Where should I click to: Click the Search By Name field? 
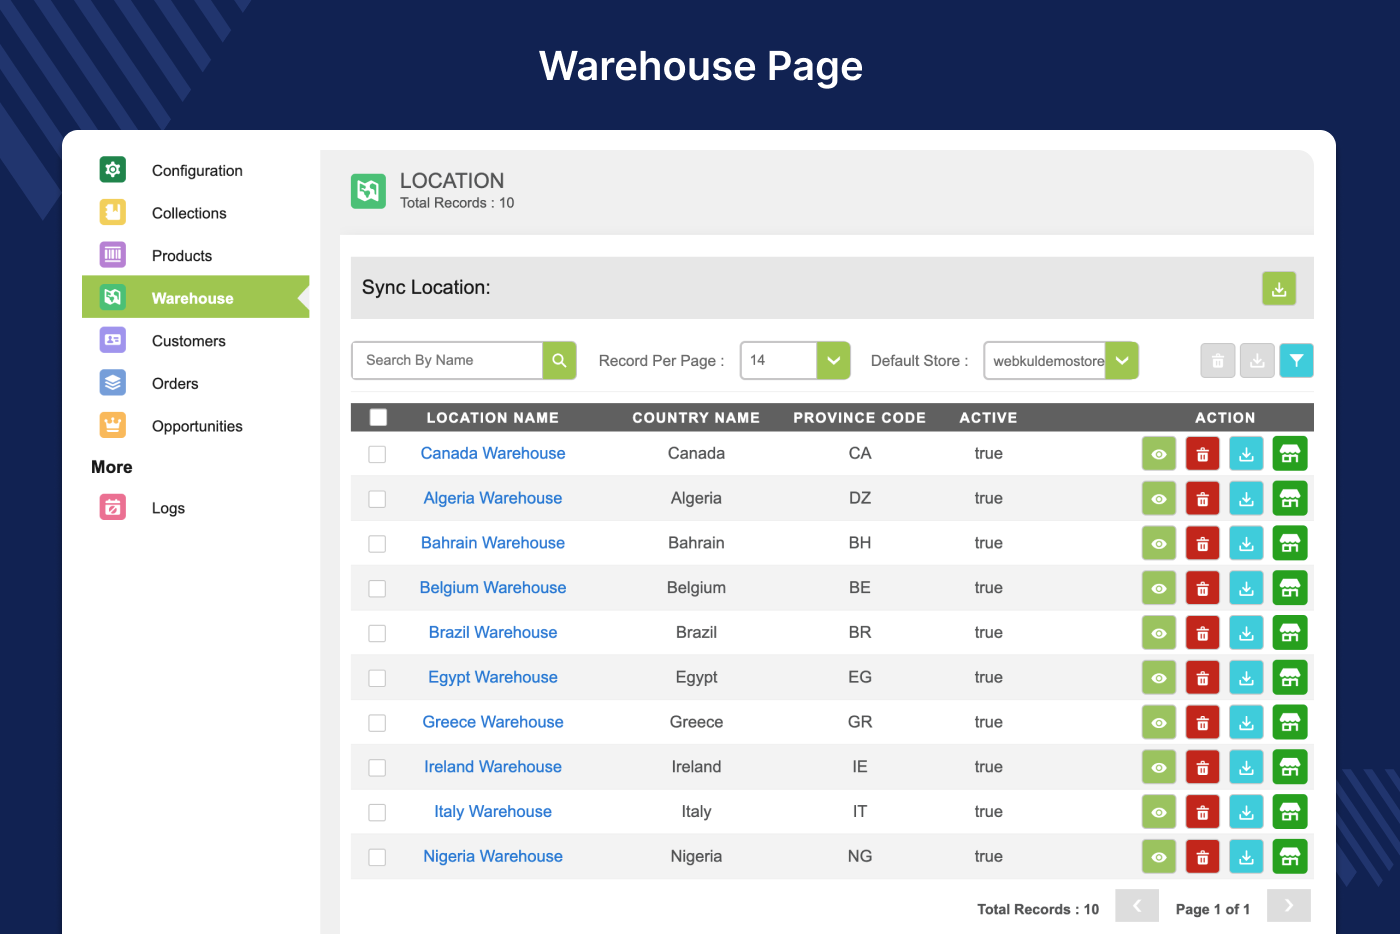click(445, 360)
